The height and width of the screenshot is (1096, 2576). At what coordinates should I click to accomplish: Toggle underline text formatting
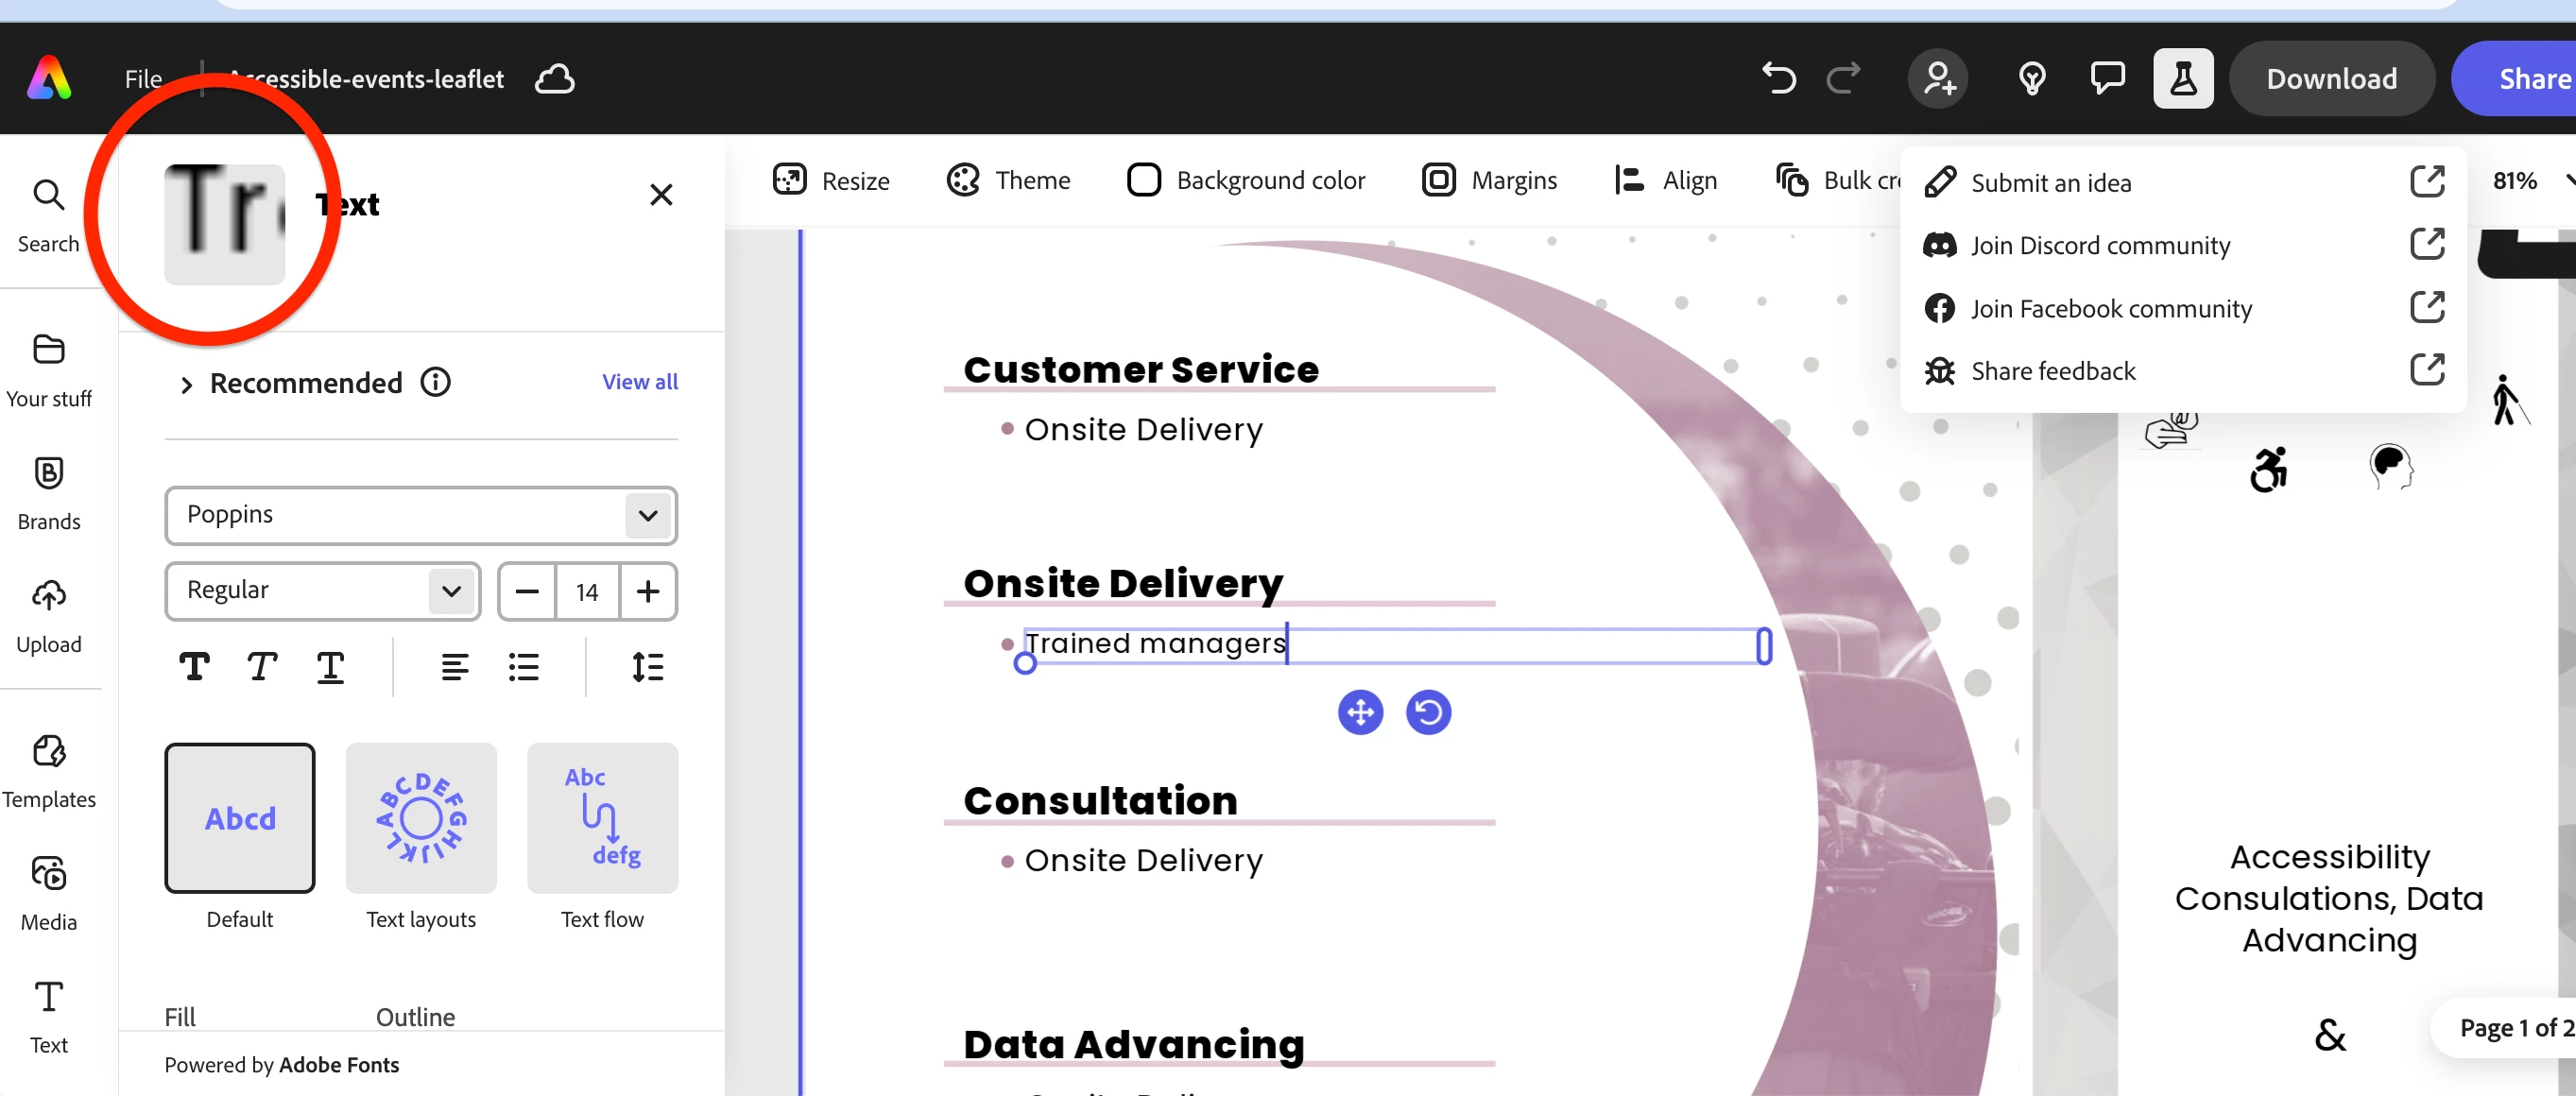pyautogui.click(x=330, y=666)
